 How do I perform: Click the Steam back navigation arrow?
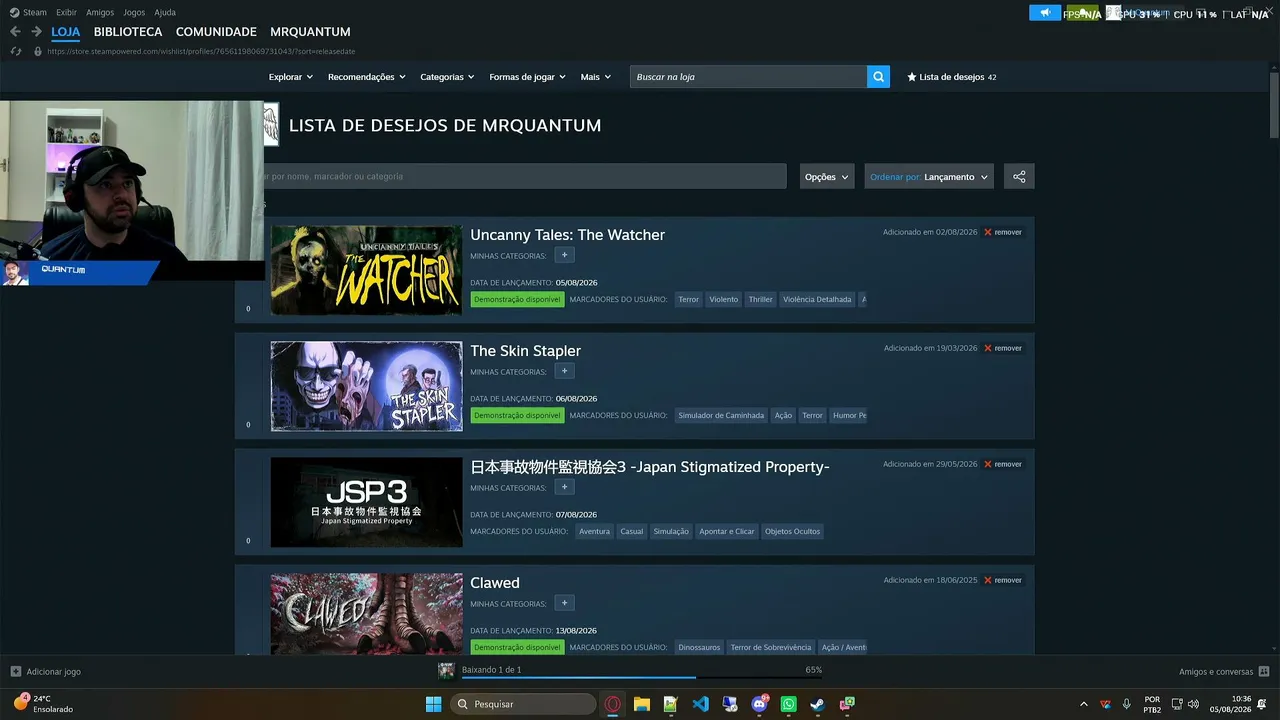15,32
